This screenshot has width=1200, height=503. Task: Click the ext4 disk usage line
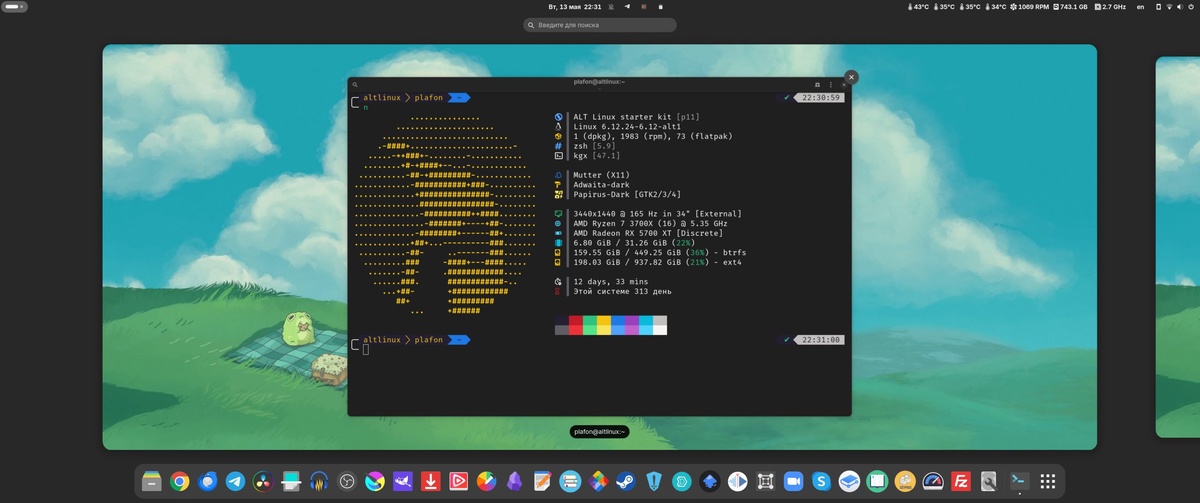pyautogui.click(x=657, y=262)
